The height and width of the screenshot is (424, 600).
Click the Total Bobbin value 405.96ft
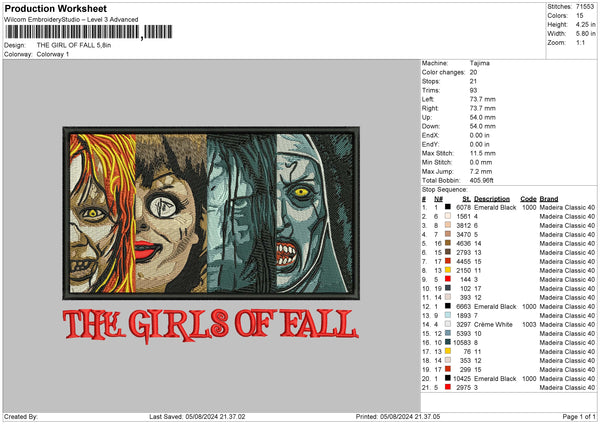(481, 180)
